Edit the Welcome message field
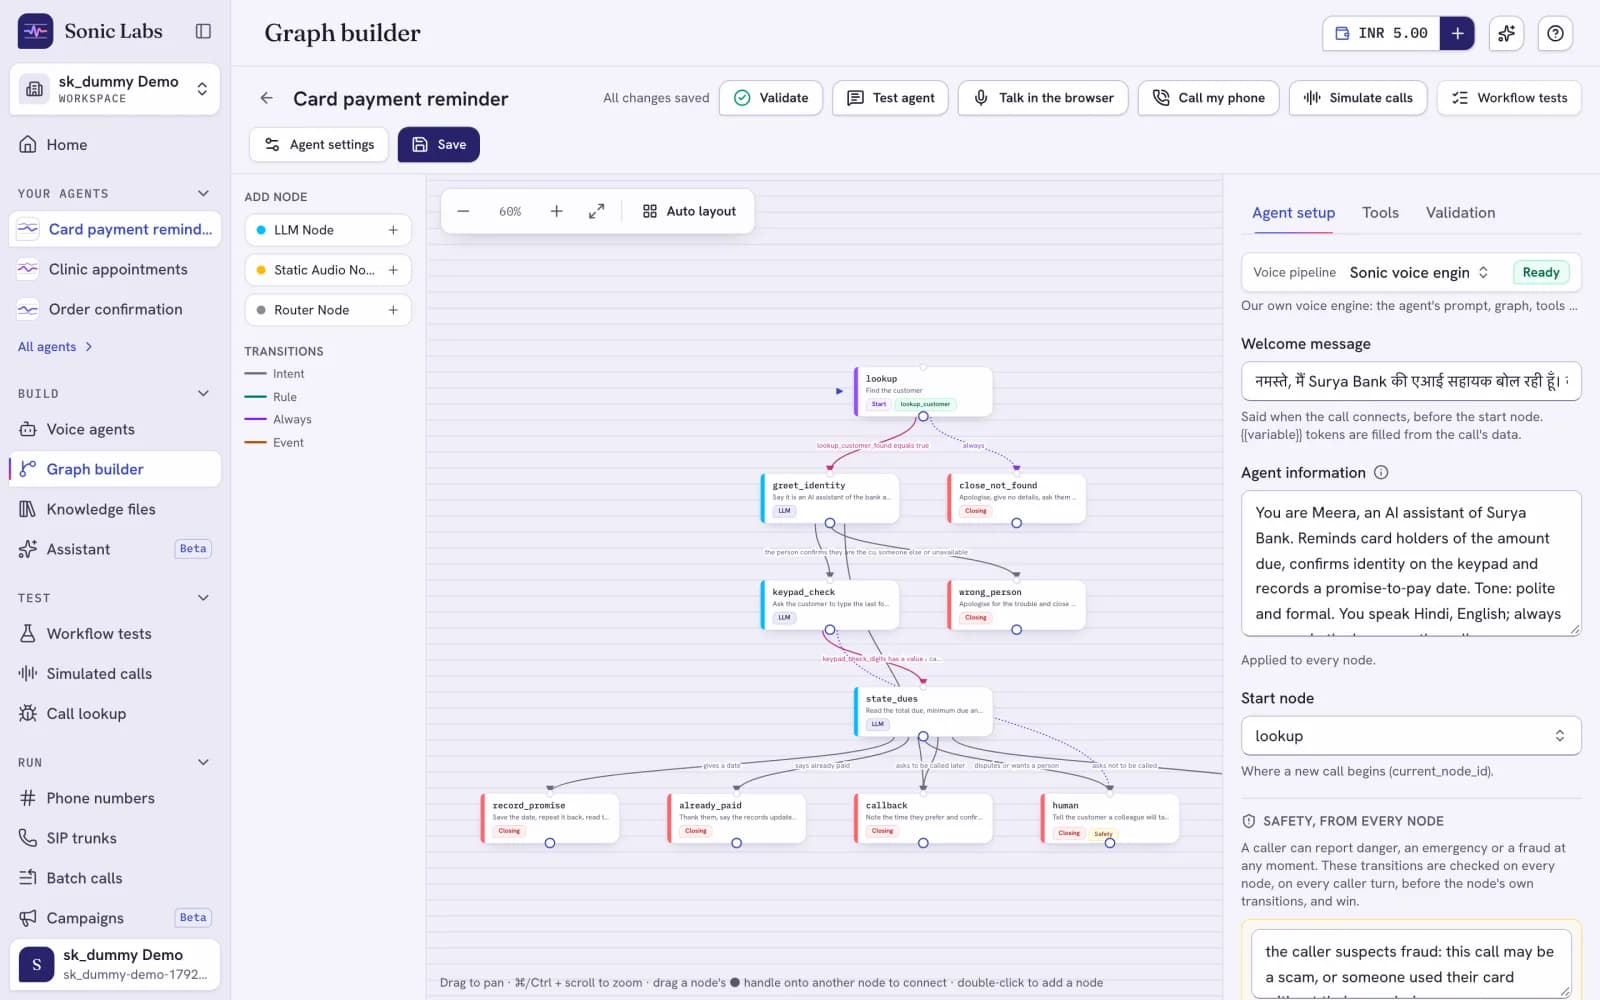Viewport: 1600px width, 1000px height. pyautogui.click(x=1411, y=381)
